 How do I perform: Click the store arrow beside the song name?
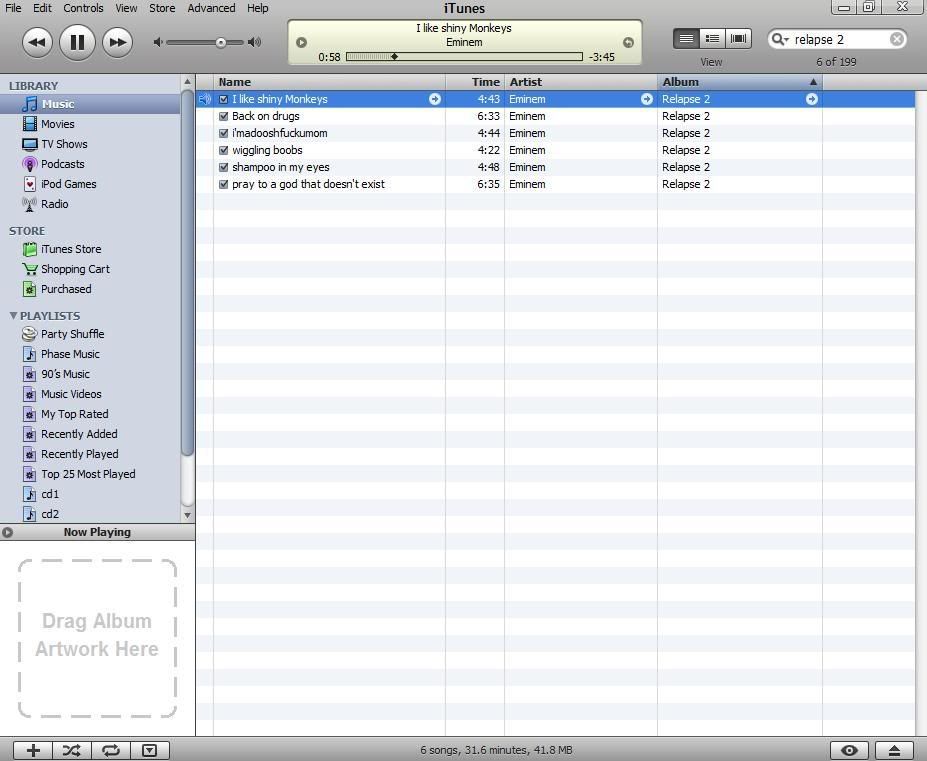435,99
